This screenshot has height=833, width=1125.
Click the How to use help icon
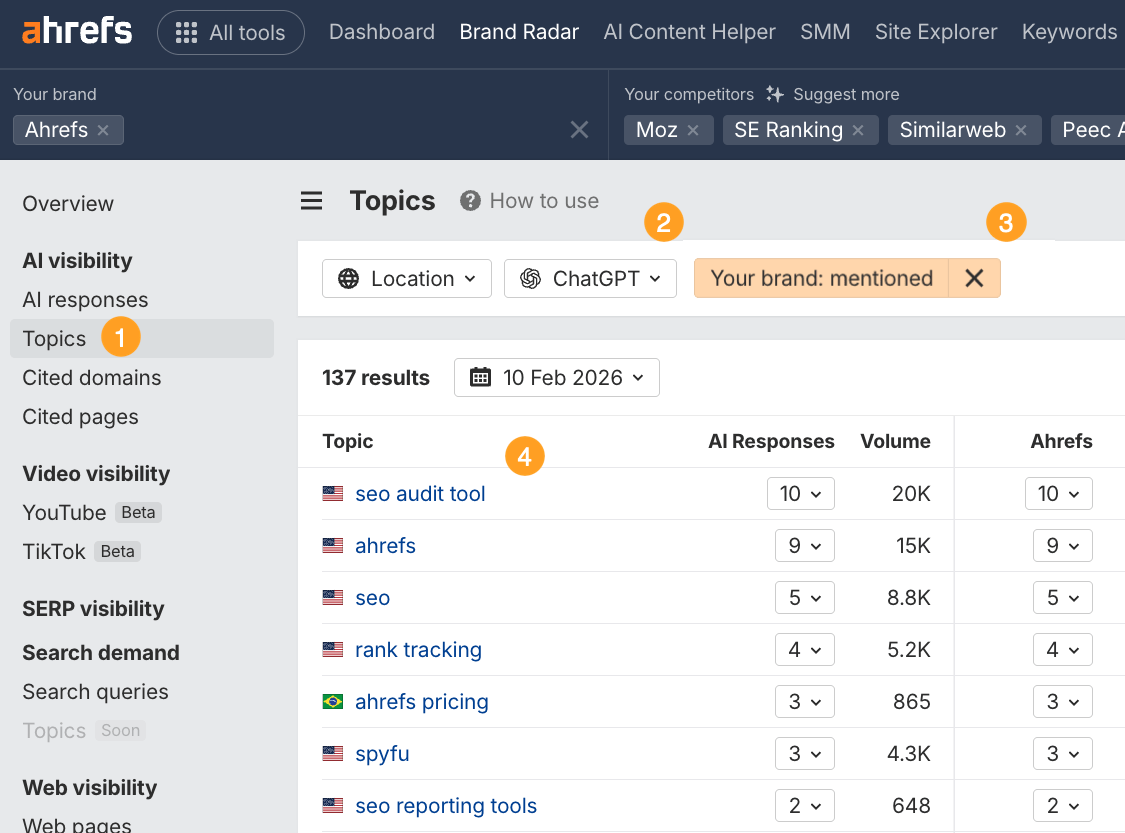point(469,200)
